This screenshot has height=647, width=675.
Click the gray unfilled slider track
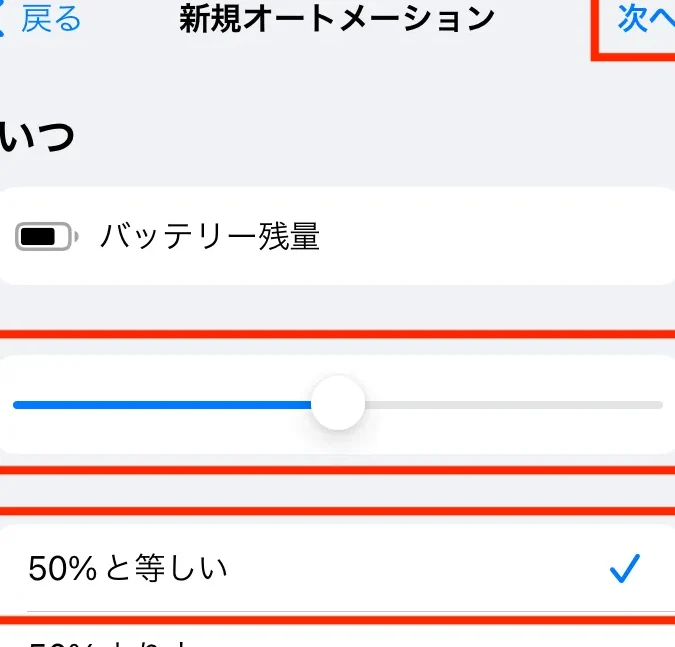(x=514, y=405)
